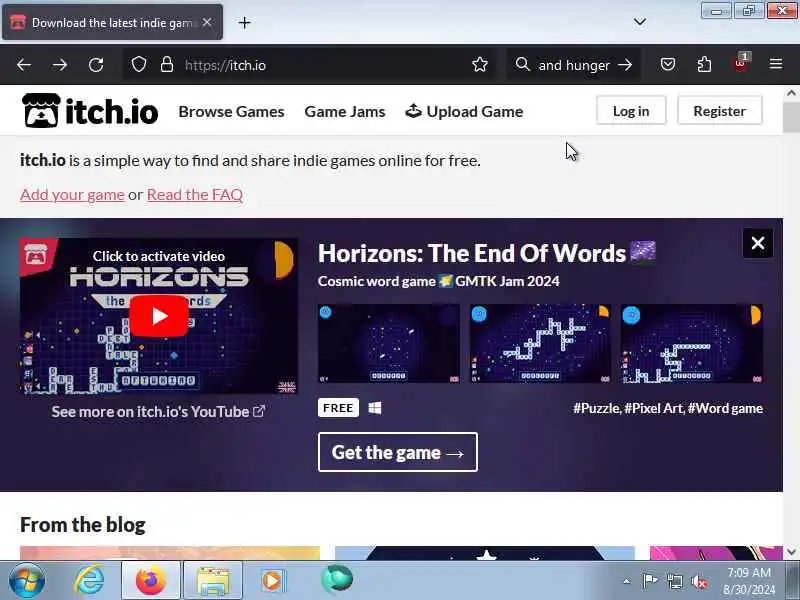
Task: Open the tracking protection shield icon
Action: (139, 65)
